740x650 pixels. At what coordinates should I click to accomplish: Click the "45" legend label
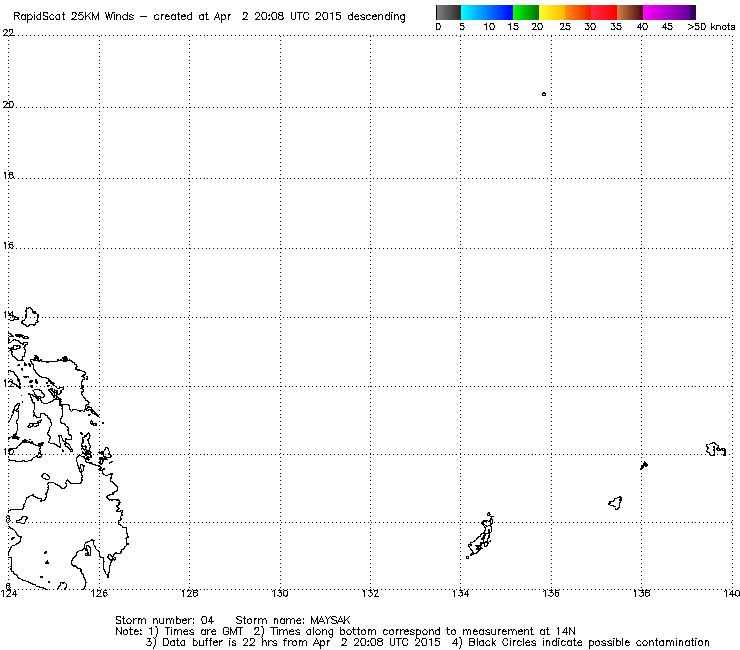coord(667,27)
